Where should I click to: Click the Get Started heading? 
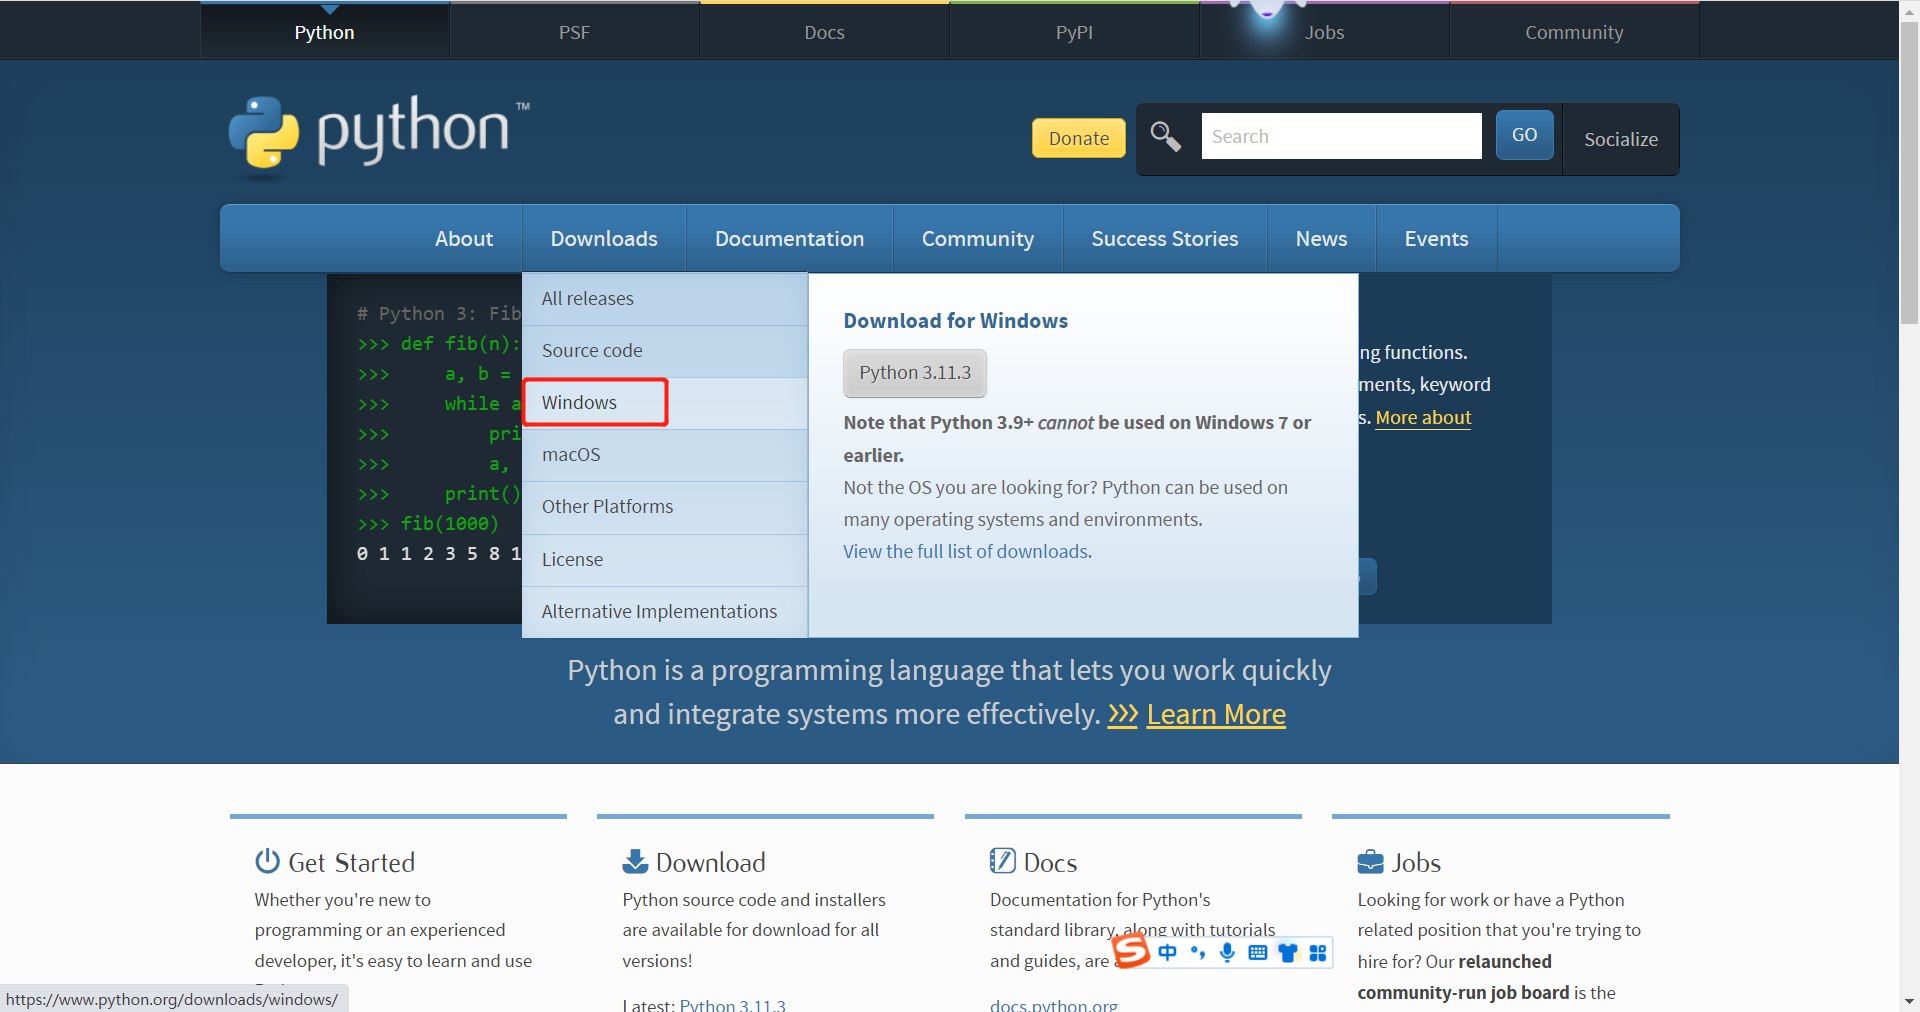352,862
